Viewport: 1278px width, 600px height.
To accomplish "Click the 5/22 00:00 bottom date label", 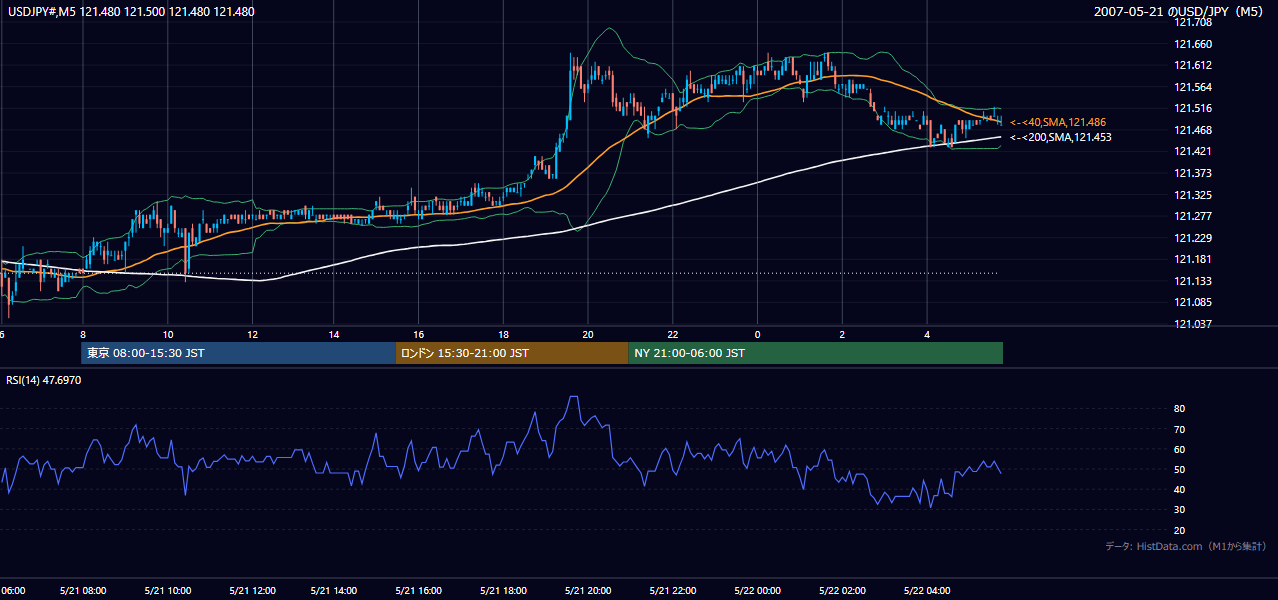I will pos(757,591).
